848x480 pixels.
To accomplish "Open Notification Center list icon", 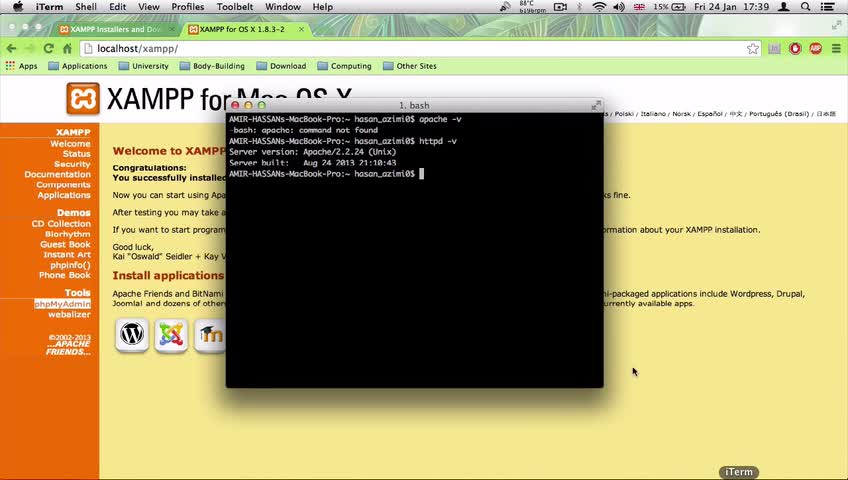I will 827,7.
